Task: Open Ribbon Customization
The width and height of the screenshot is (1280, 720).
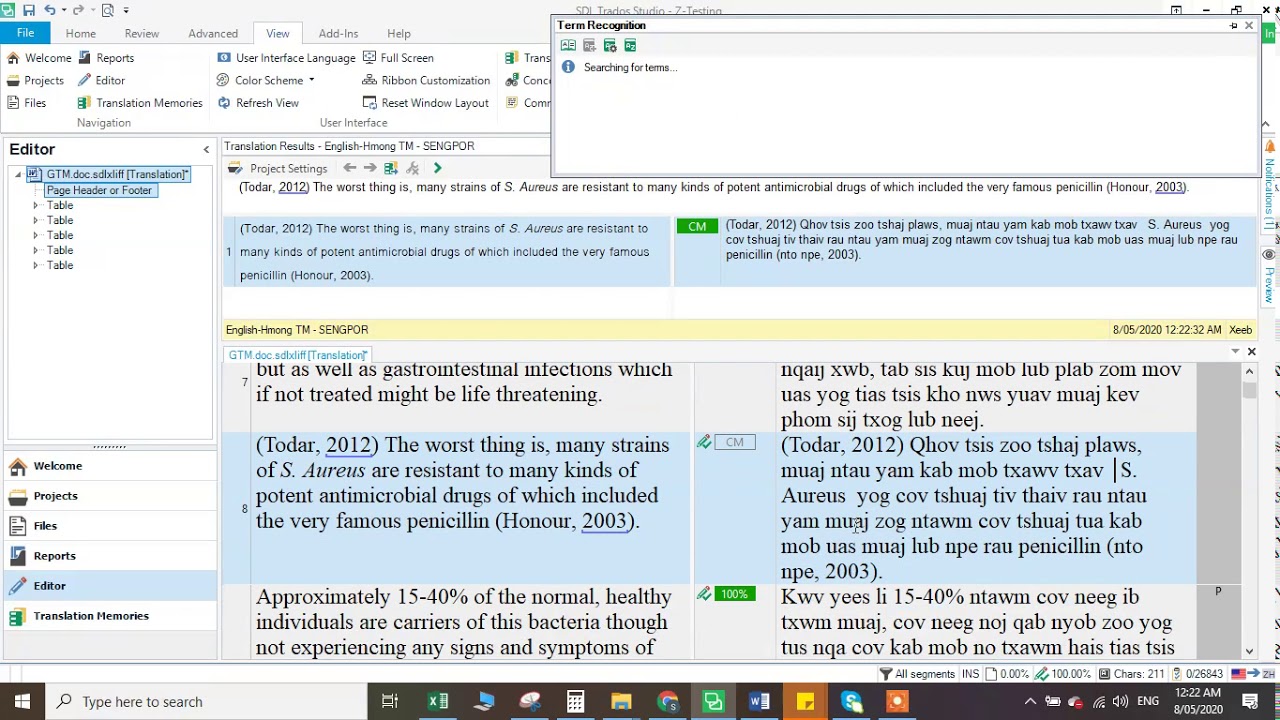Action: pyautogui.click(x=427, y=80)
